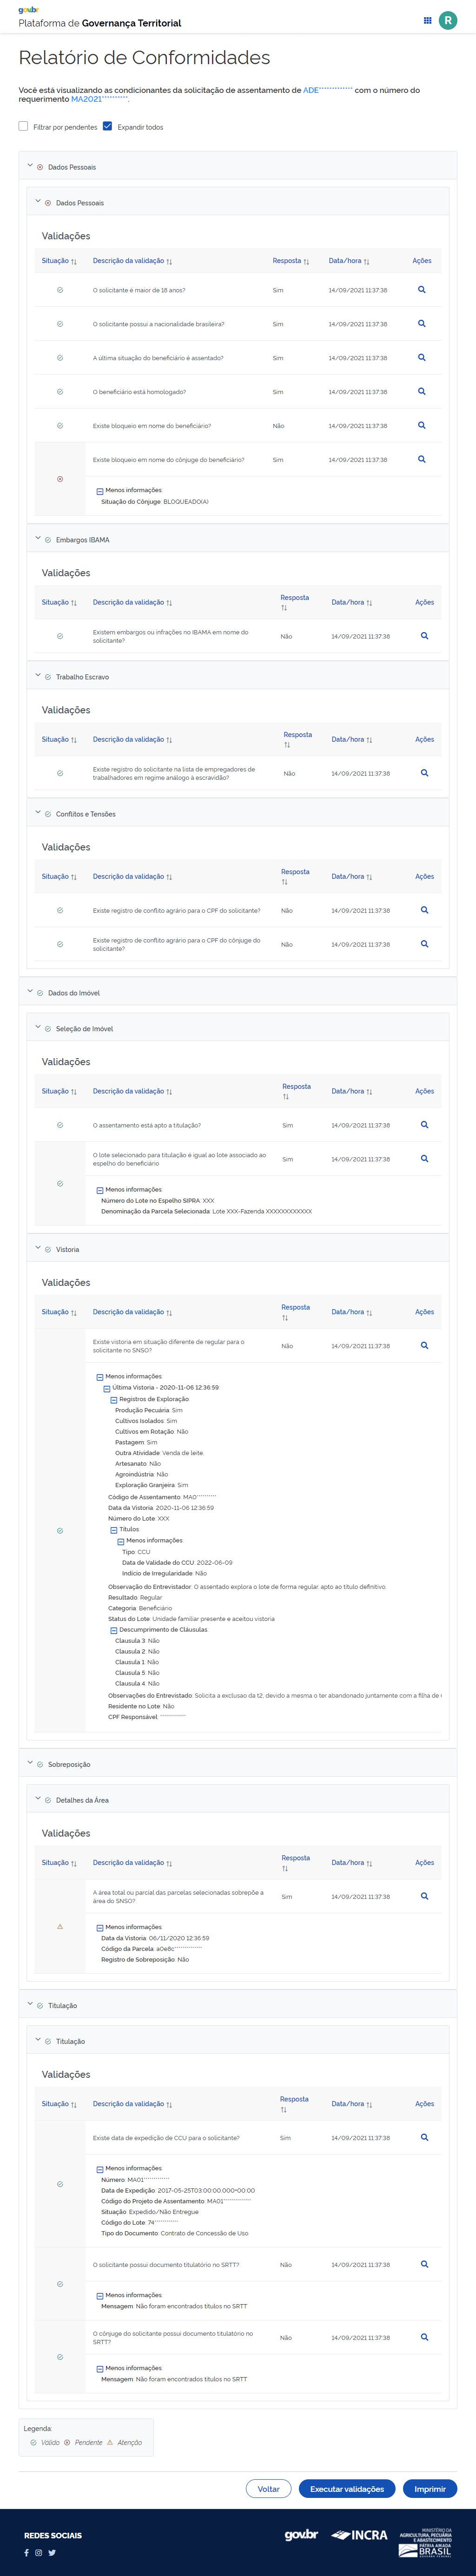476x2576 pixels.
Task: View details for 'maior de 18 anos' validation
Action: pos(421,290)
